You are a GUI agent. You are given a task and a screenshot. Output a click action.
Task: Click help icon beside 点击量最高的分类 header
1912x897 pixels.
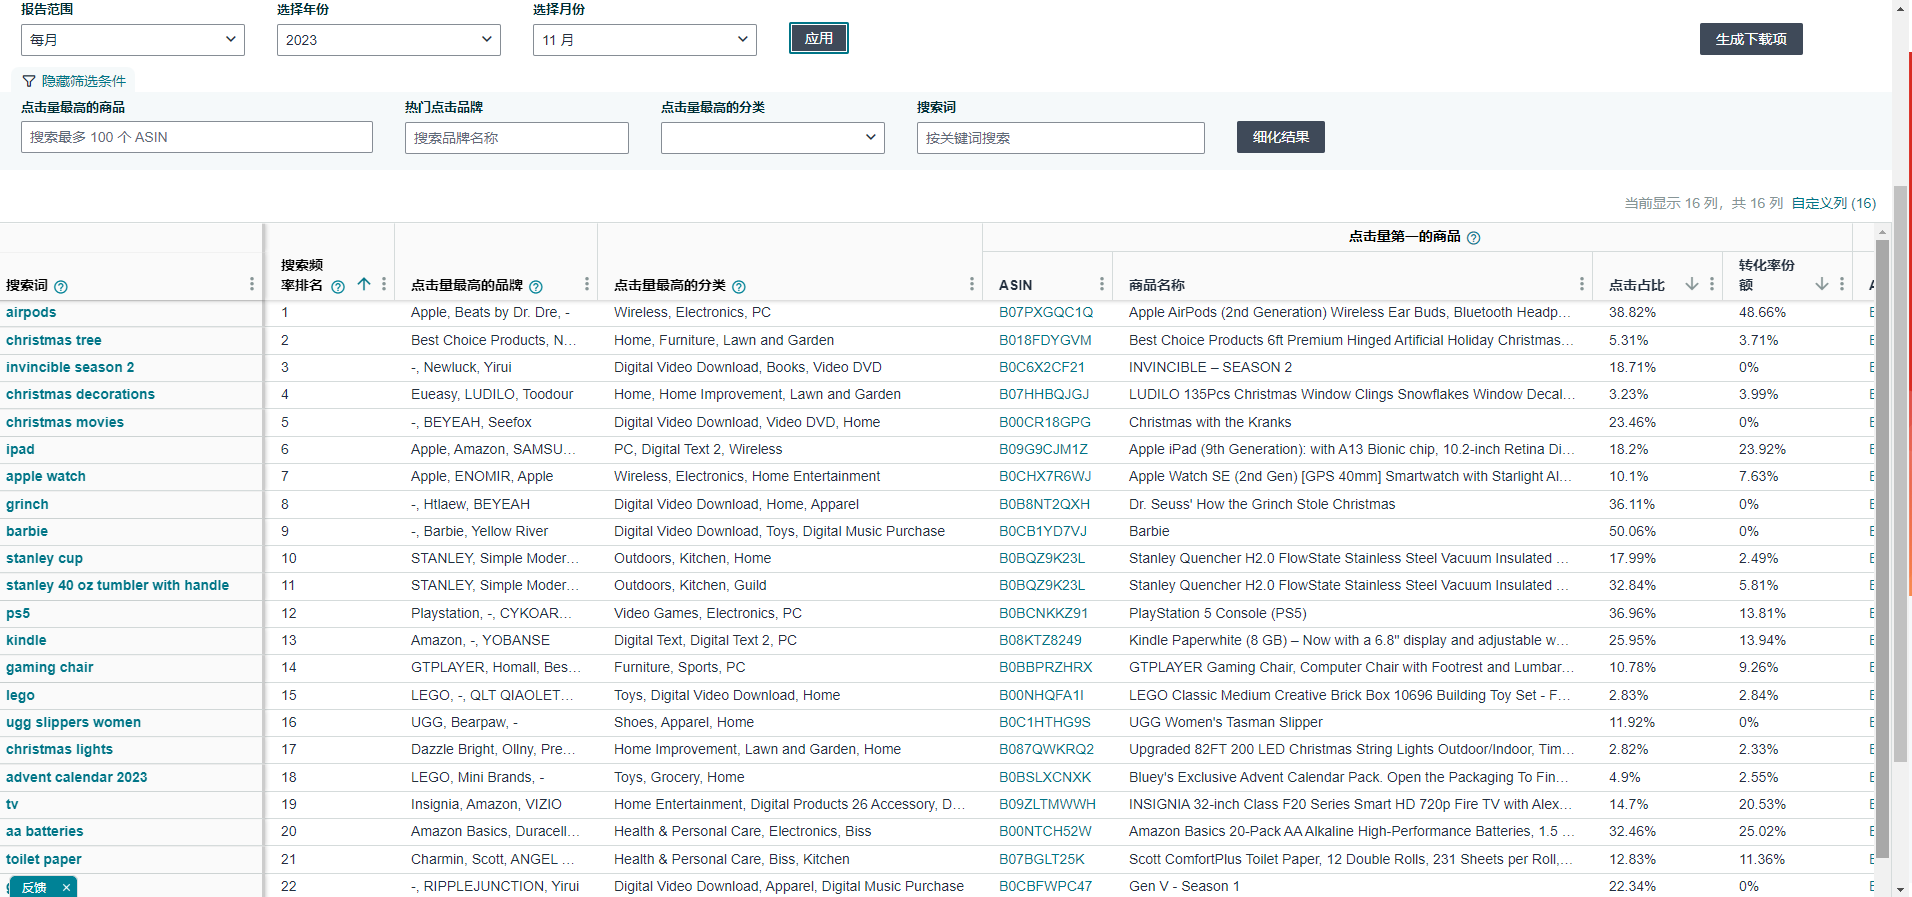(739, 287)
